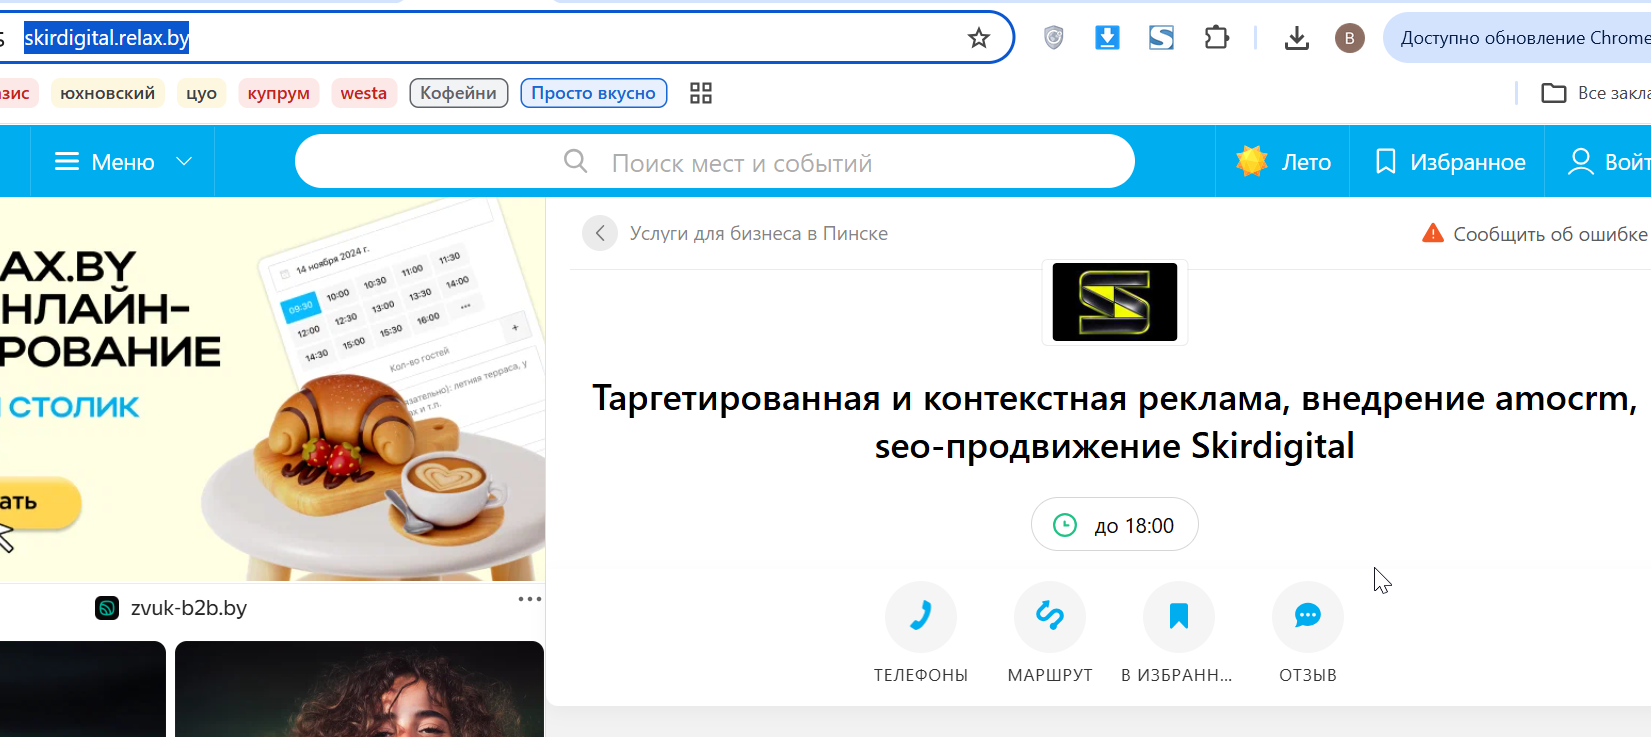Apply the available Chrome update
The height and width of the screenshot is (737, 1651).
coord(1518,38)
